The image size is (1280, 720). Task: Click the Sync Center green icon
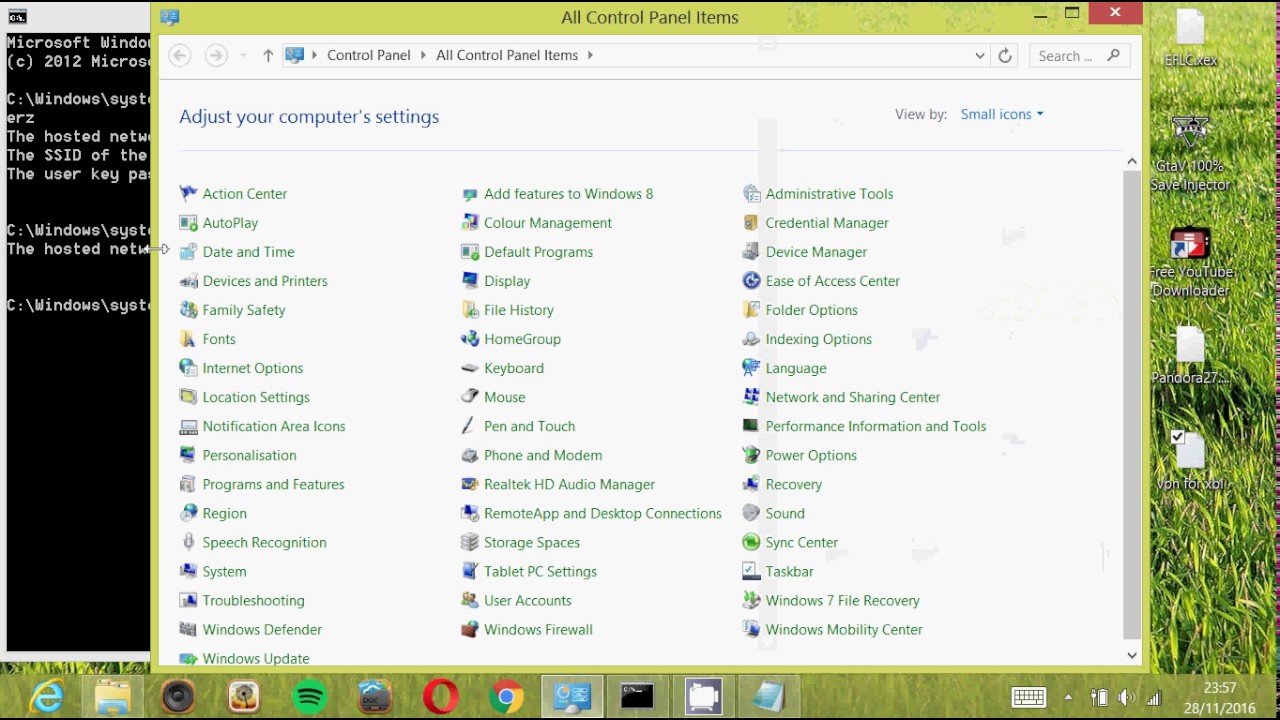(x=751, y=542)
